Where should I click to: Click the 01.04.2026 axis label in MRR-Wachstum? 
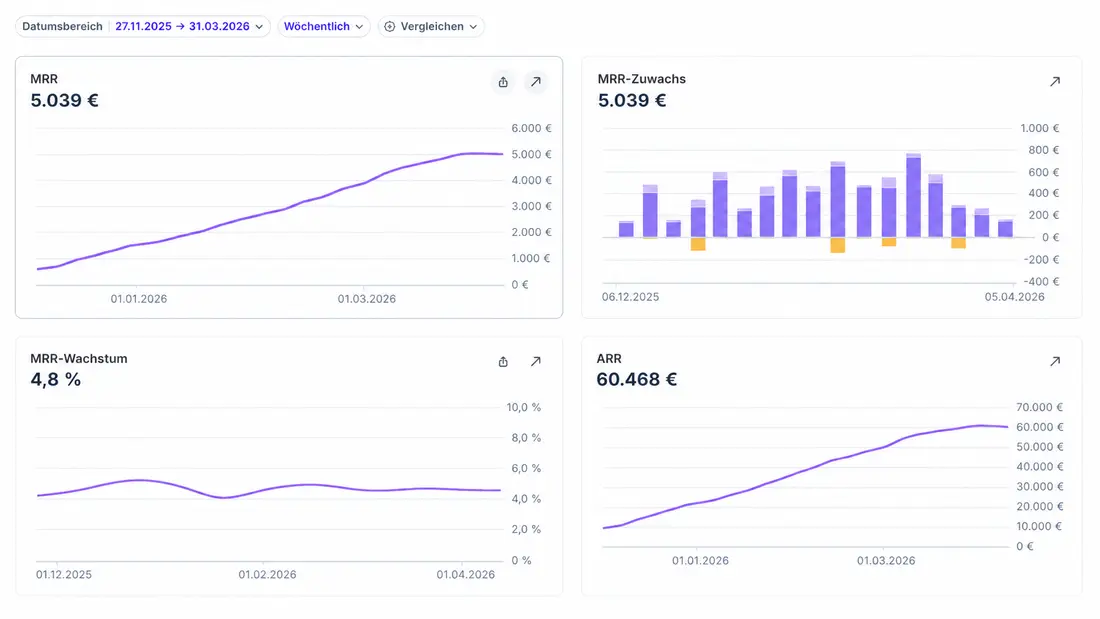tap(466, 575)
